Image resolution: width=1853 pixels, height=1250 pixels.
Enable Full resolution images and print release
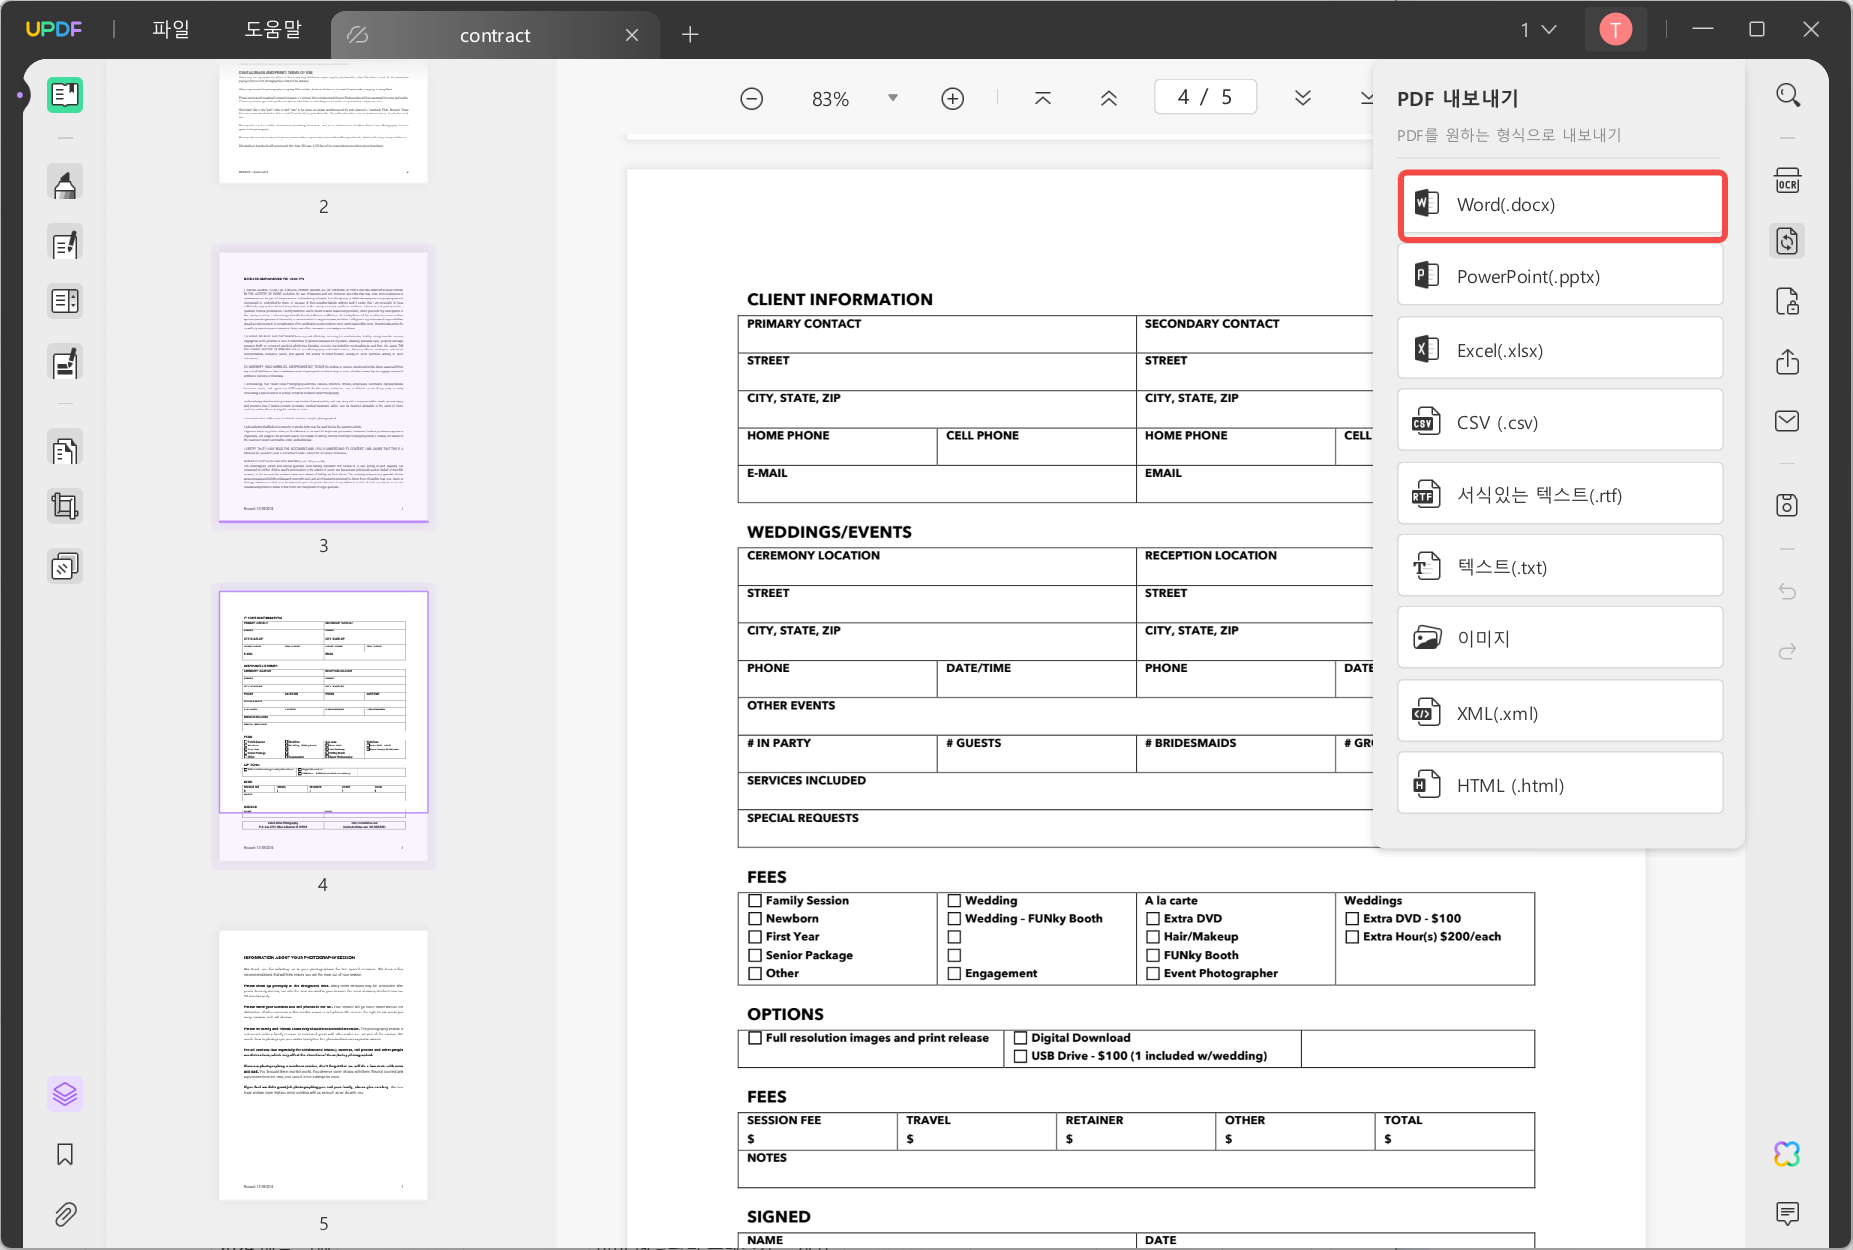[755, 1038]
